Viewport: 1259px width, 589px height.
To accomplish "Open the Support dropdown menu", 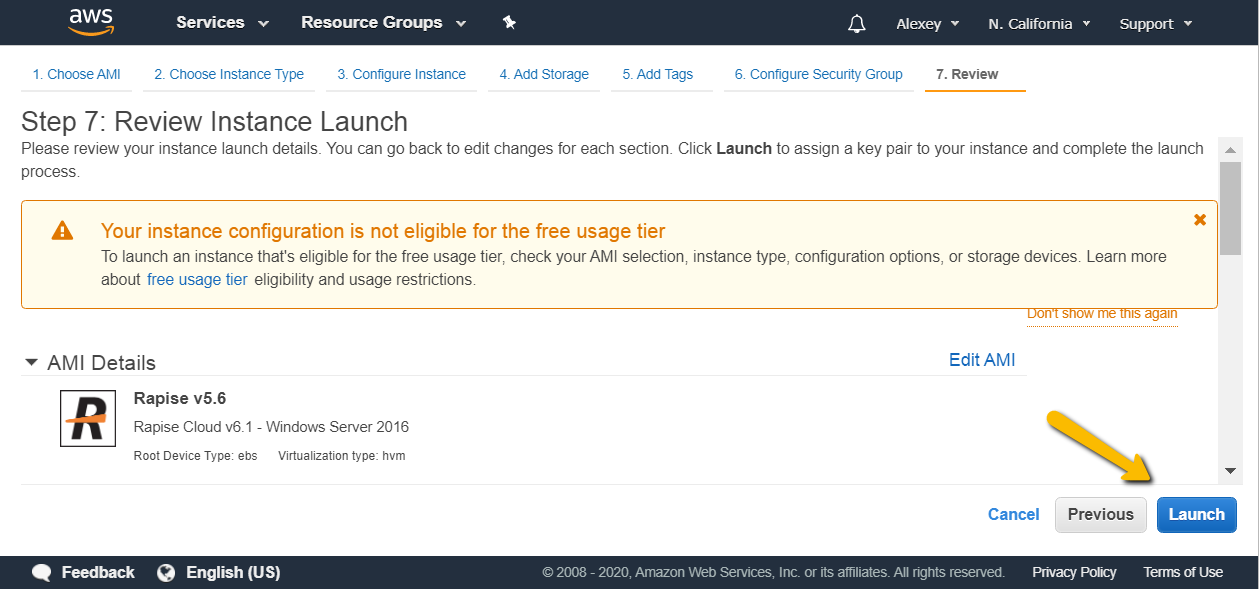I will 1156,24.
